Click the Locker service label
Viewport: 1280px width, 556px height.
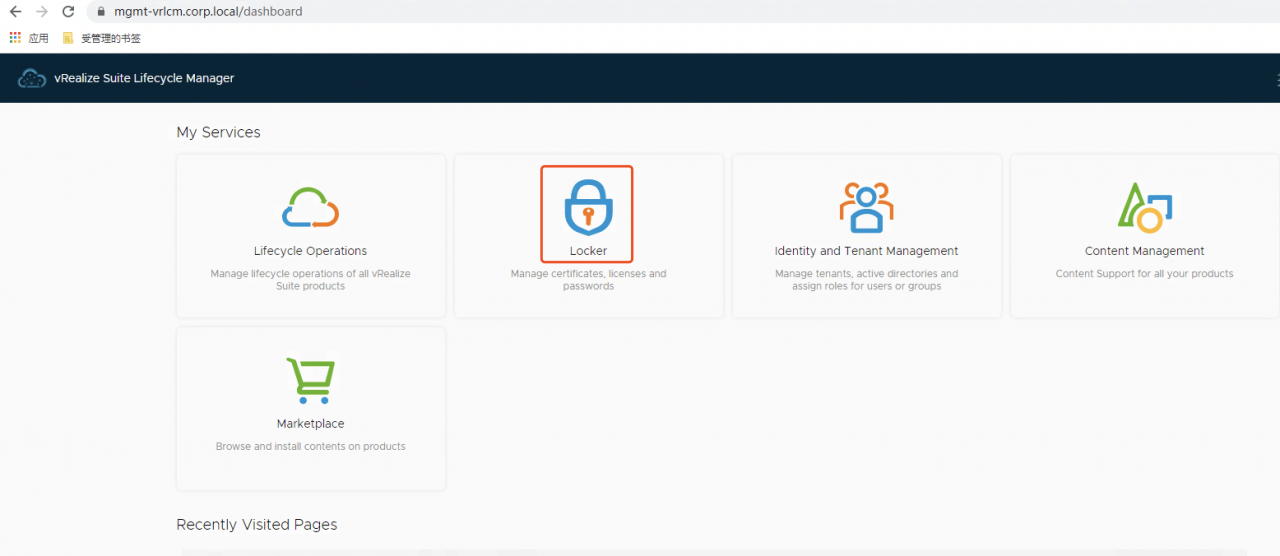588,251
